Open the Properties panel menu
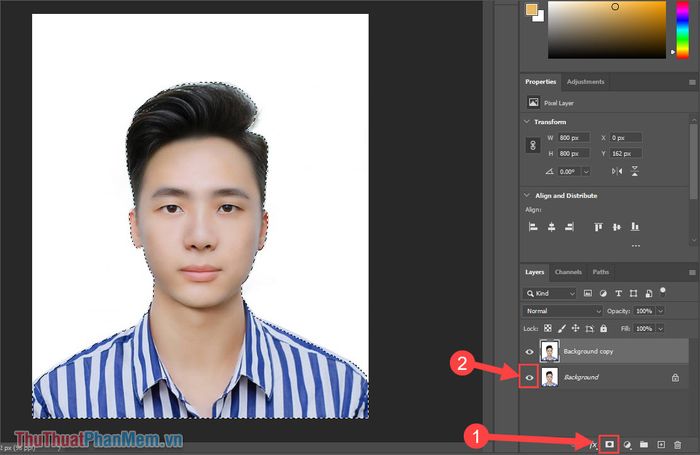Screen dimensions: 700x455 (692, 82)
